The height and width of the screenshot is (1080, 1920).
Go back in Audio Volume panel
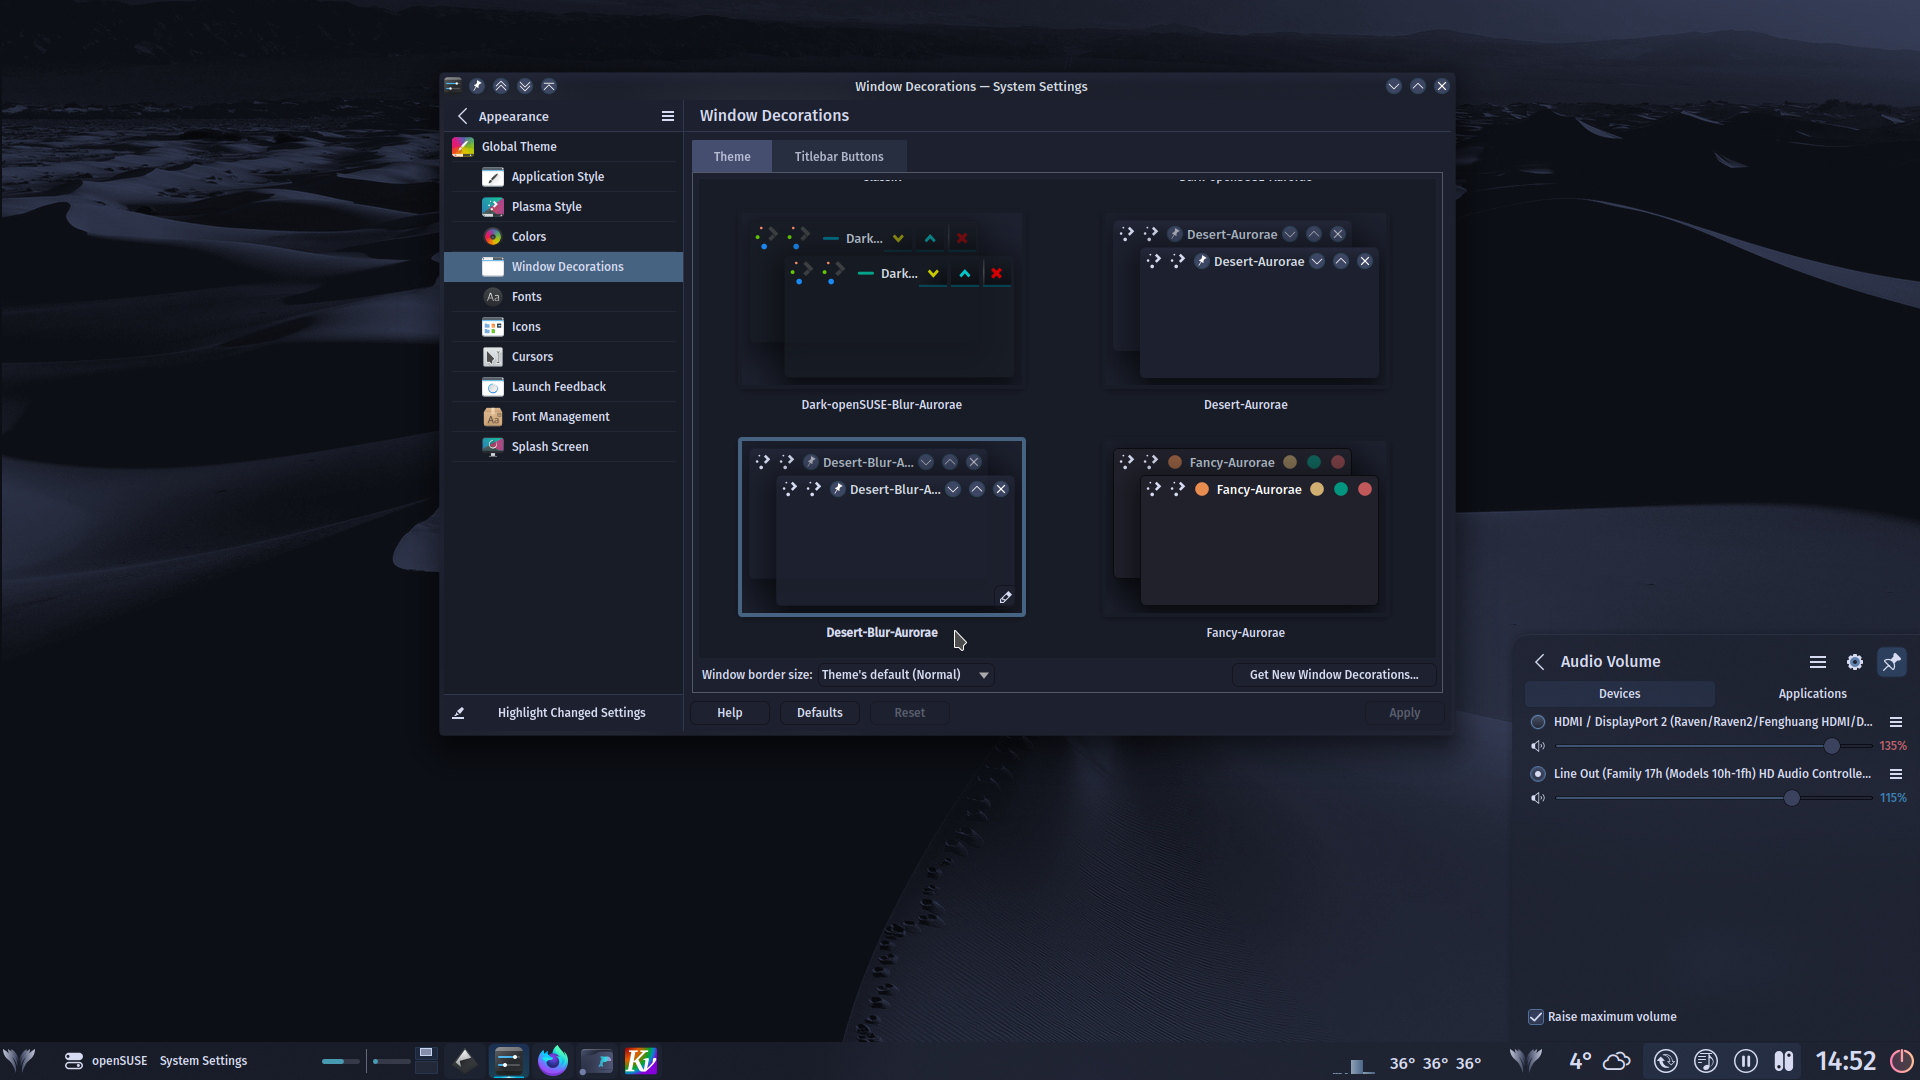(1540, 662)
